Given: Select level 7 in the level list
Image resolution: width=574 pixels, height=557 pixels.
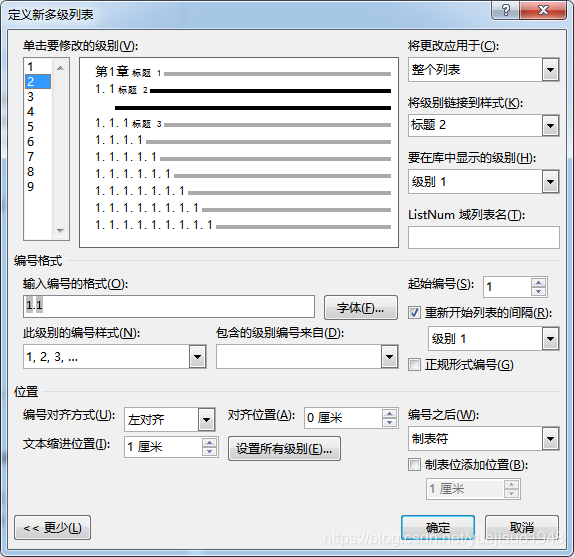Looking at the screenshot, I should (x=38, y=157).
